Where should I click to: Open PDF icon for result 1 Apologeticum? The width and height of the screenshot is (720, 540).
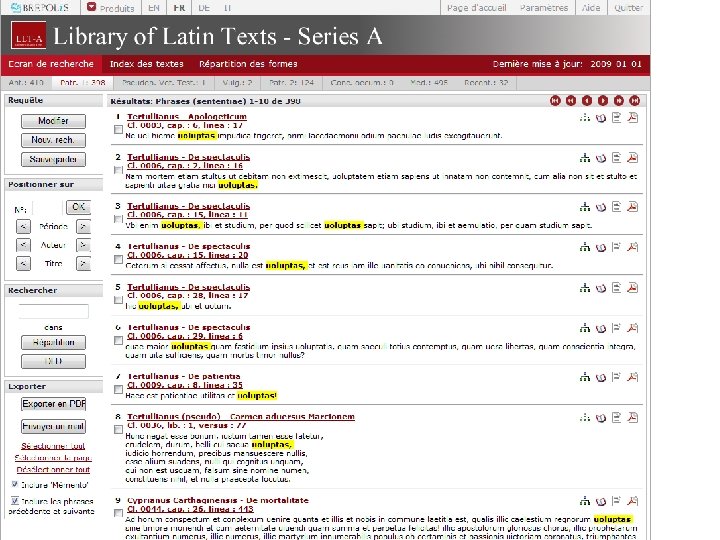coord(633,118)
